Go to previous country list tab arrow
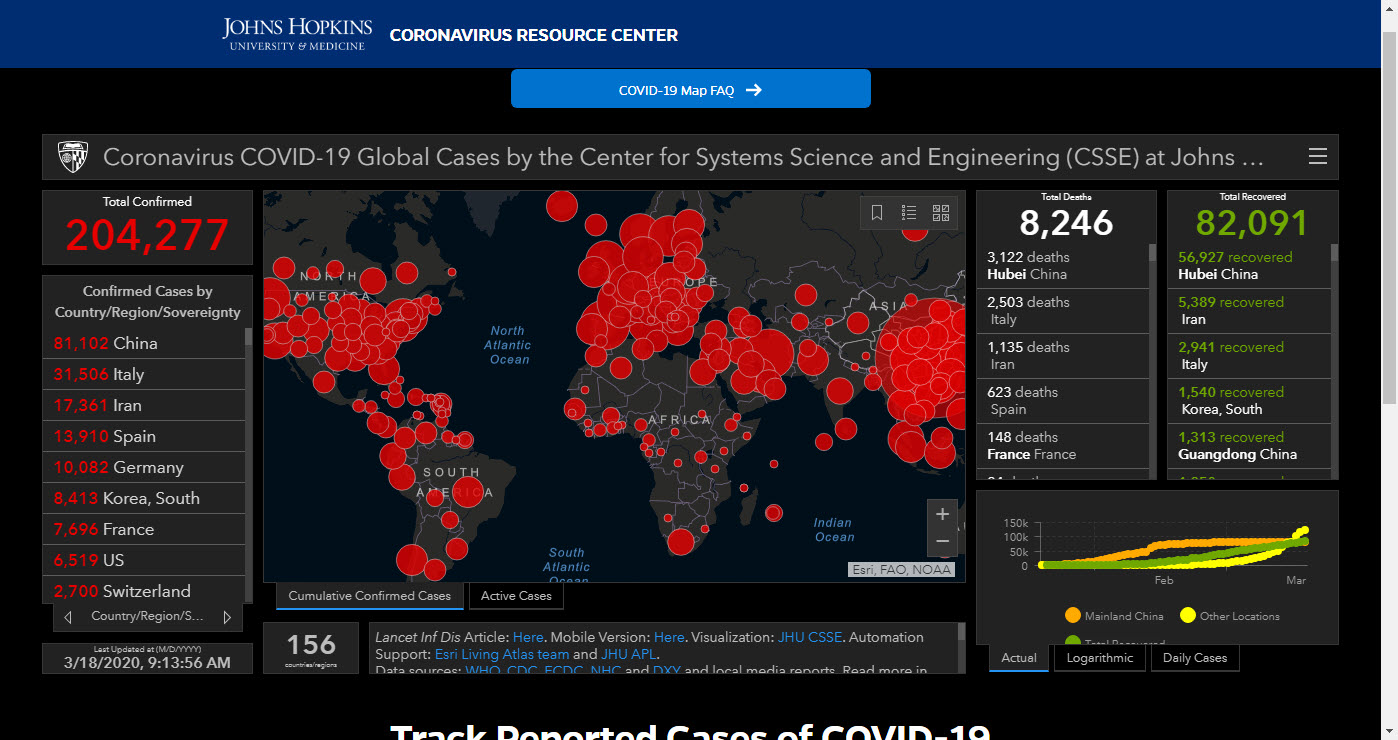This screenshot has height=740, width=1398. [x=68, y=617]
